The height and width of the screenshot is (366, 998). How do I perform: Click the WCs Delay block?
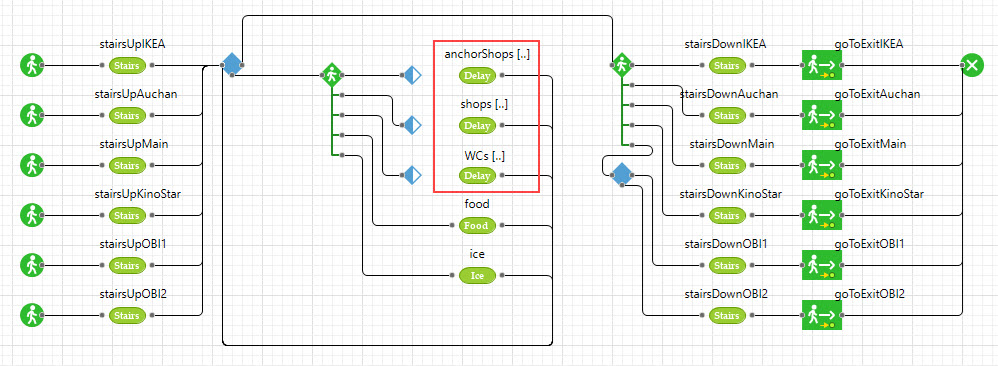coord(477,175)
